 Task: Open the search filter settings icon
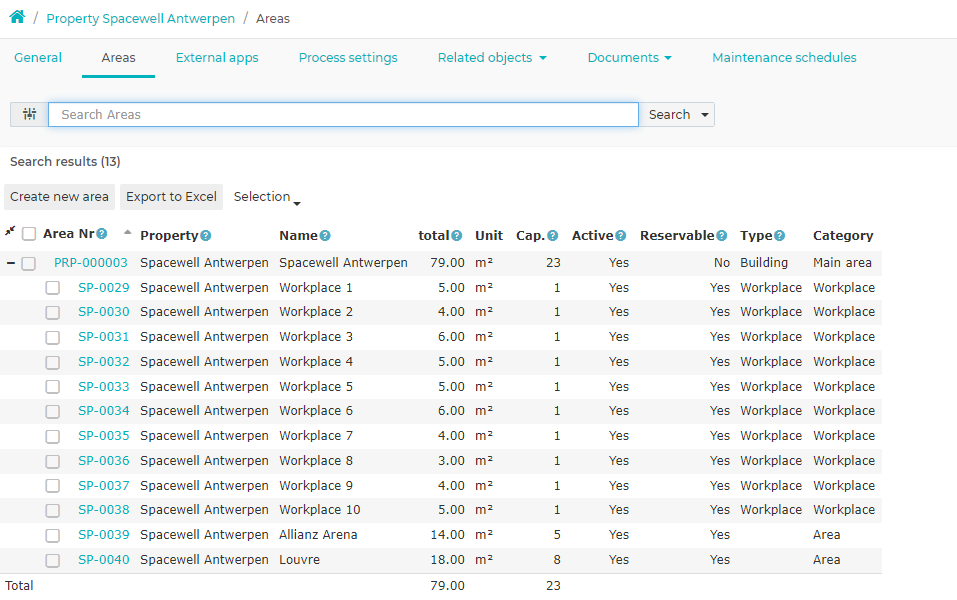(29, 114)
